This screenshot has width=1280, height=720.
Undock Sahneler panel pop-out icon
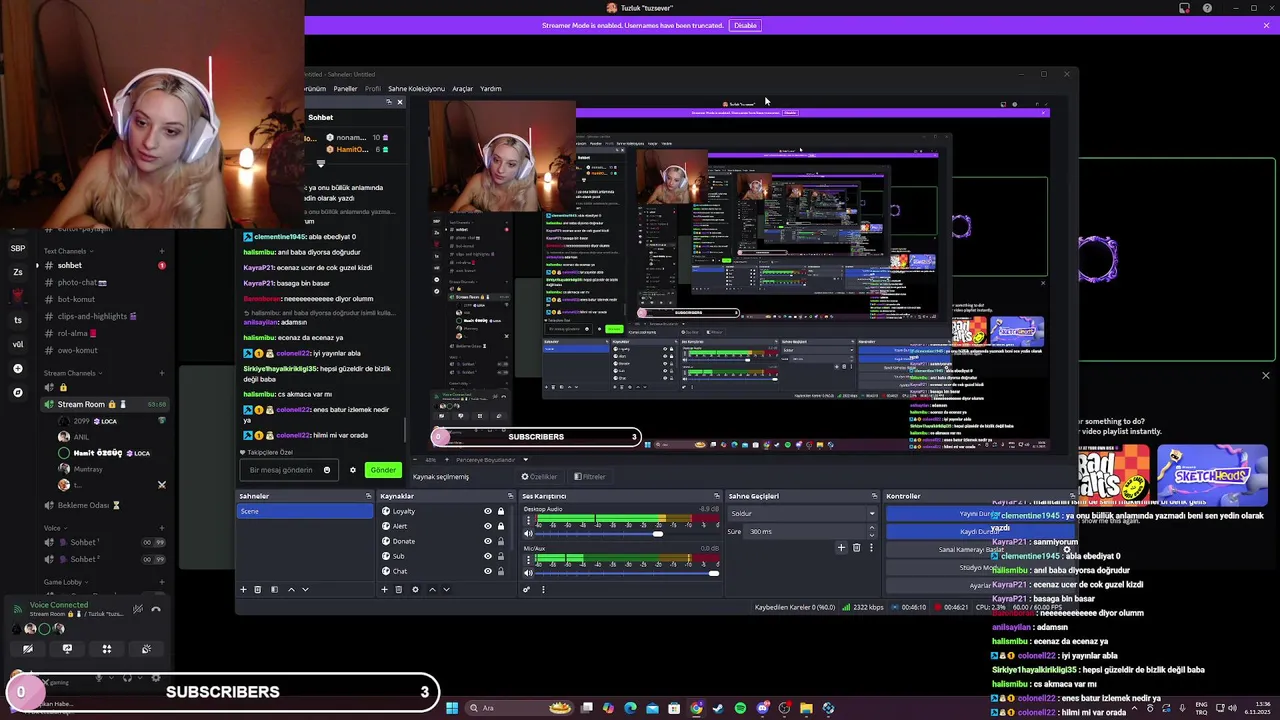coord(369,496)
